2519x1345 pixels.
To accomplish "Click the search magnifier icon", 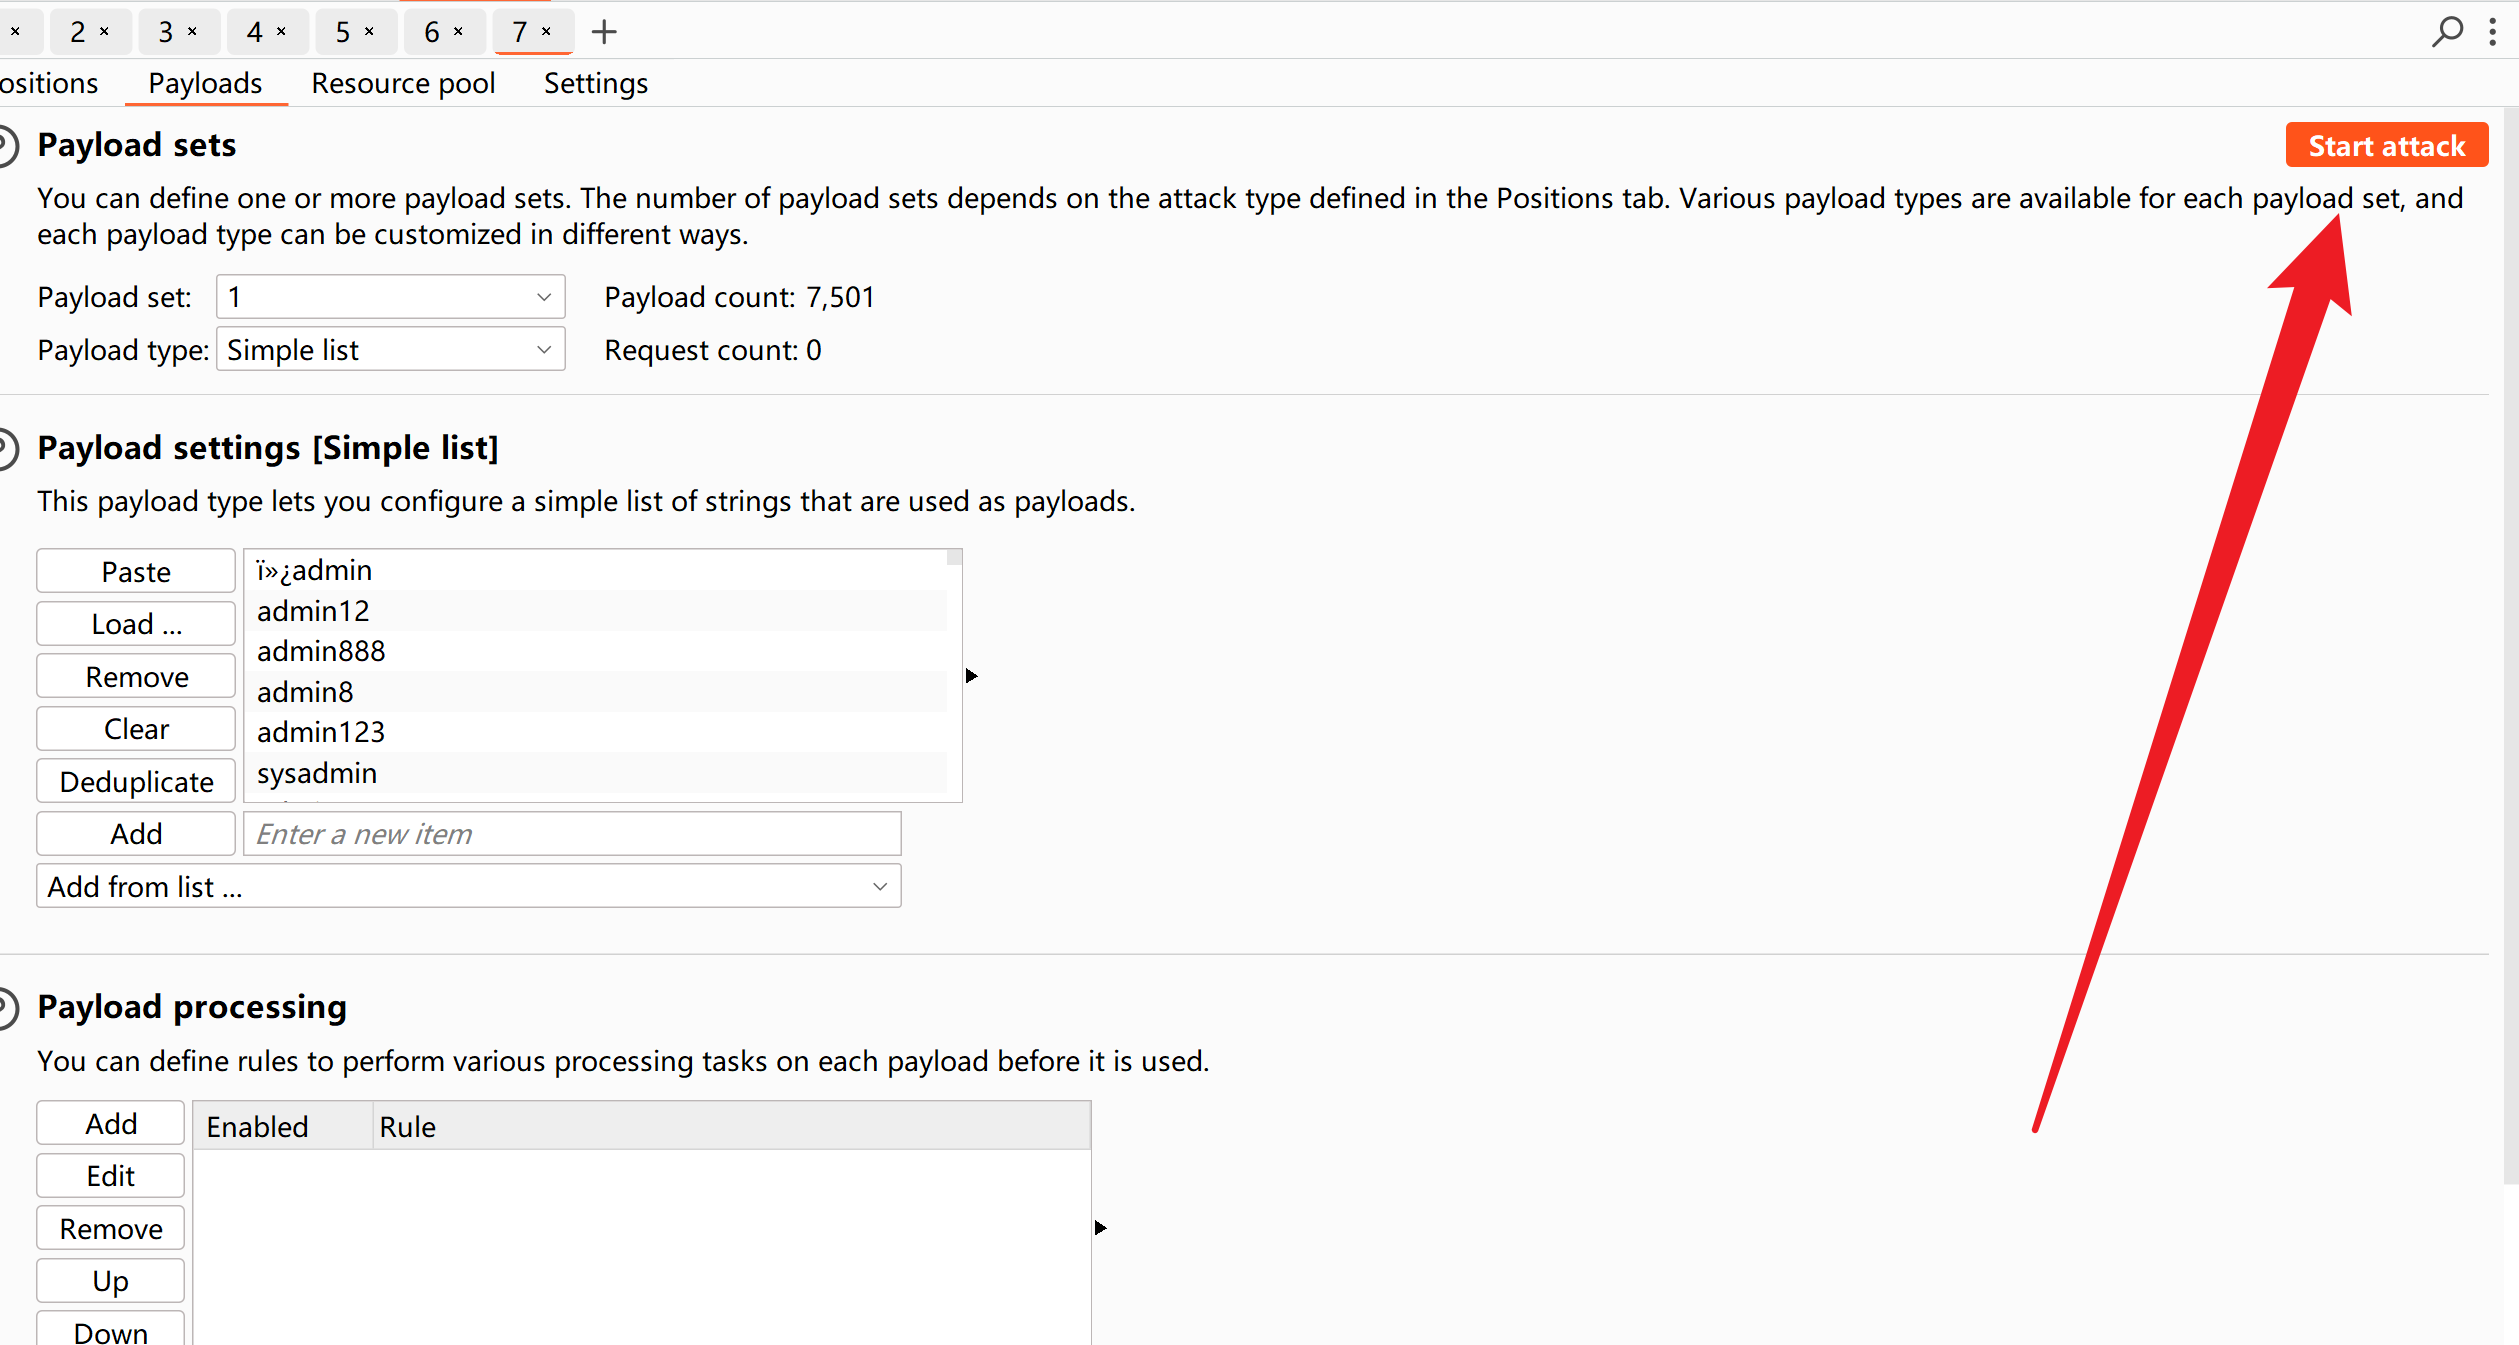I will coord(2446,31).
